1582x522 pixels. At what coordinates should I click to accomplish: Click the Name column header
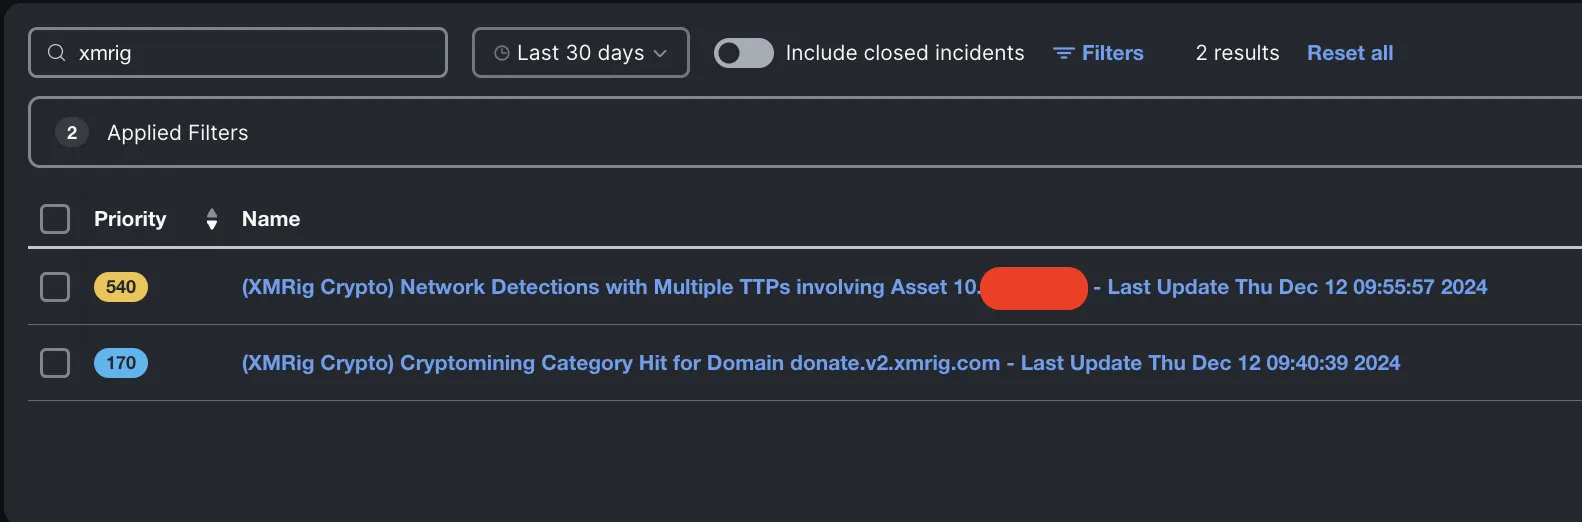coord(271,219)
